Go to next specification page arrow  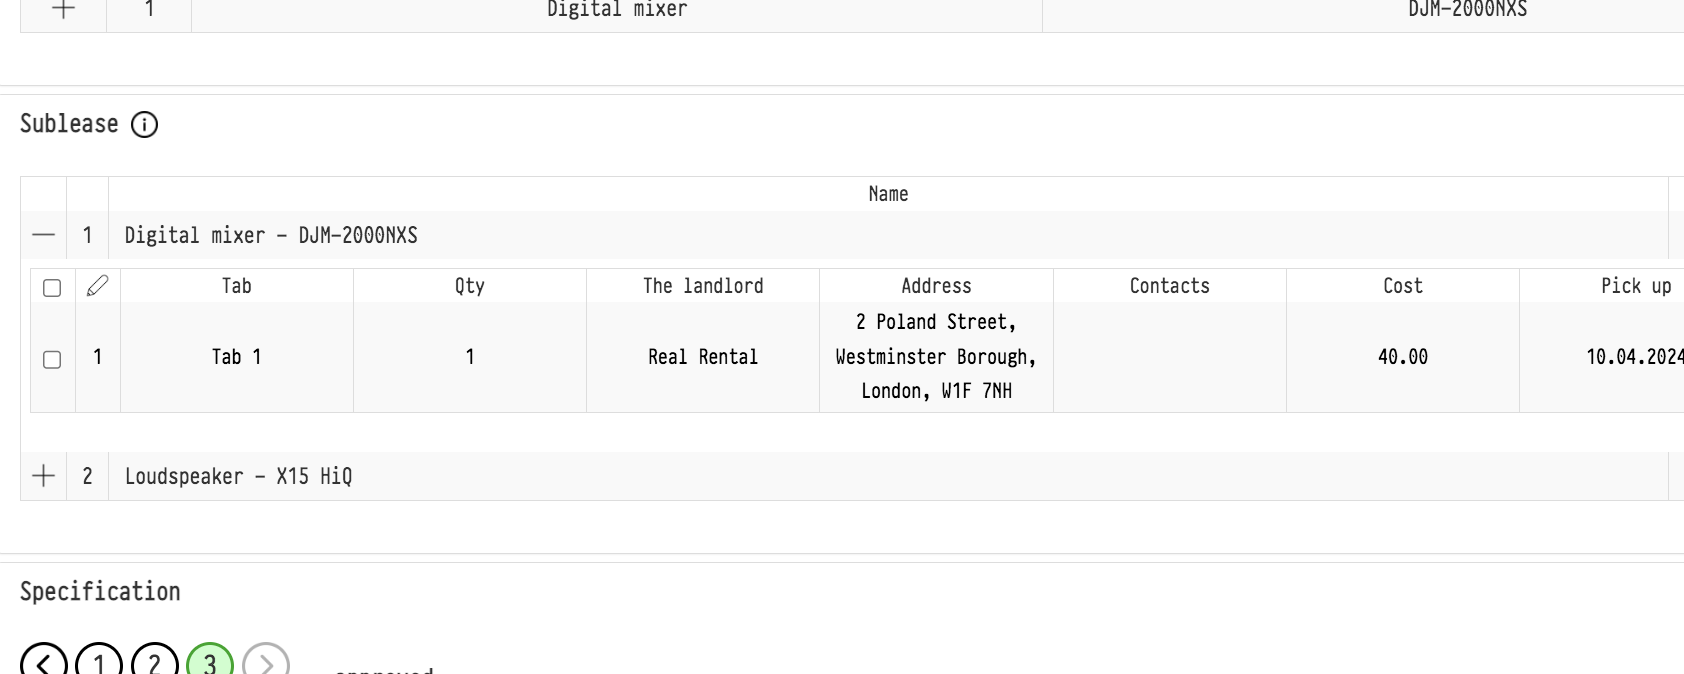(x=265, y=663)
